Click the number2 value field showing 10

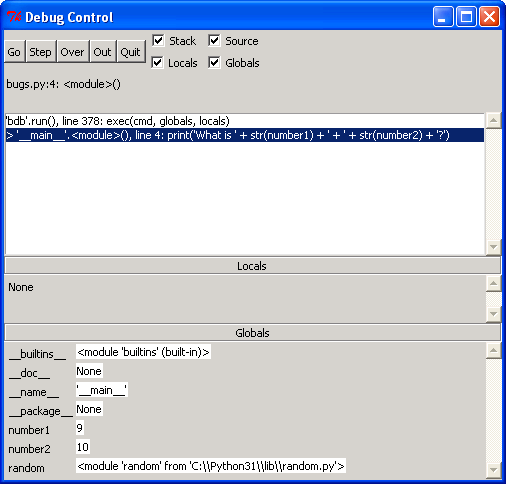(83, 447)
